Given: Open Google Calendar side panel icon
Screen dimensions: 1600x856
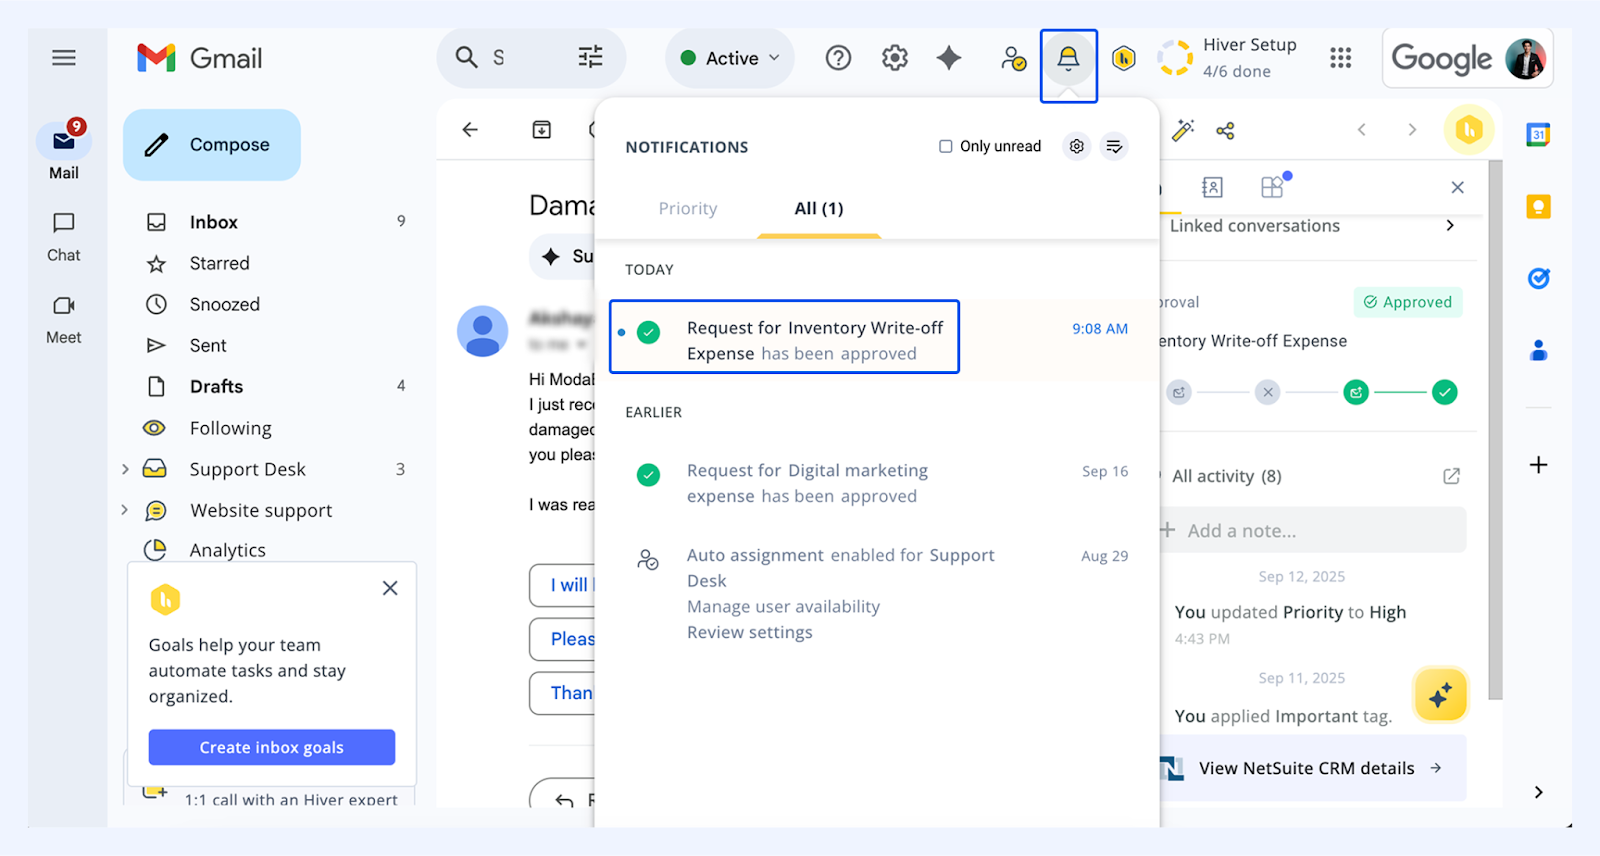Looking at the screenshot, I should click(x=1538, y=134).
